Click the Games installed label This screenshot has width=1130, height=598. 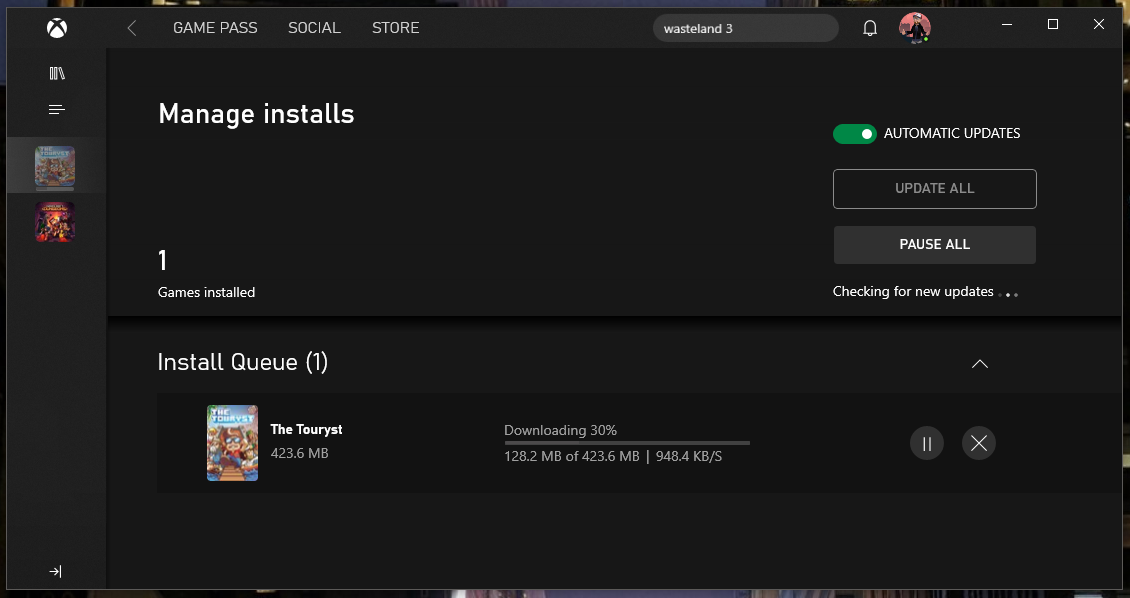click(206, 293)
